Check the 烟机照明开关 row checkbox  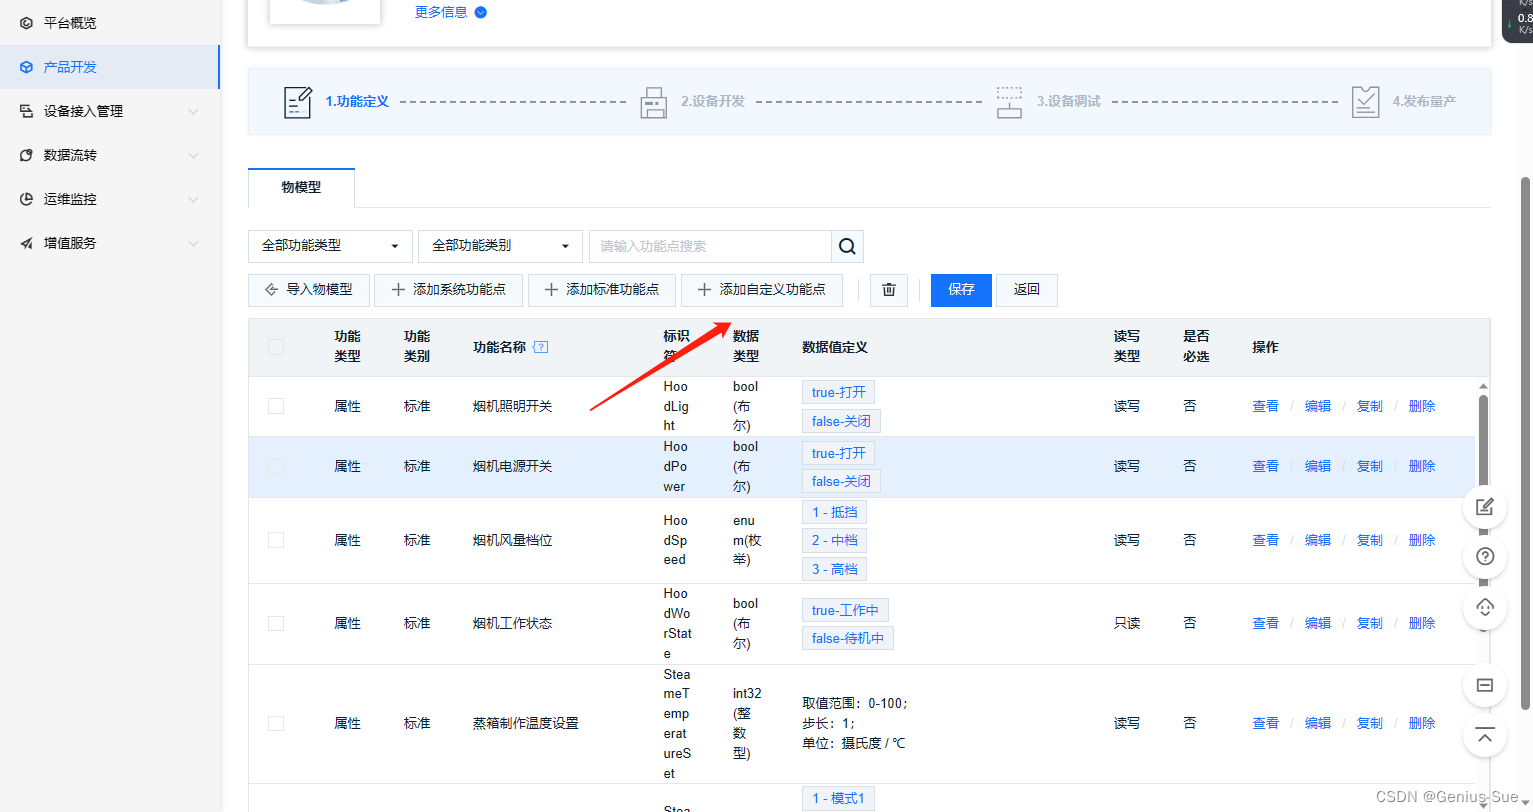(276, 406)
